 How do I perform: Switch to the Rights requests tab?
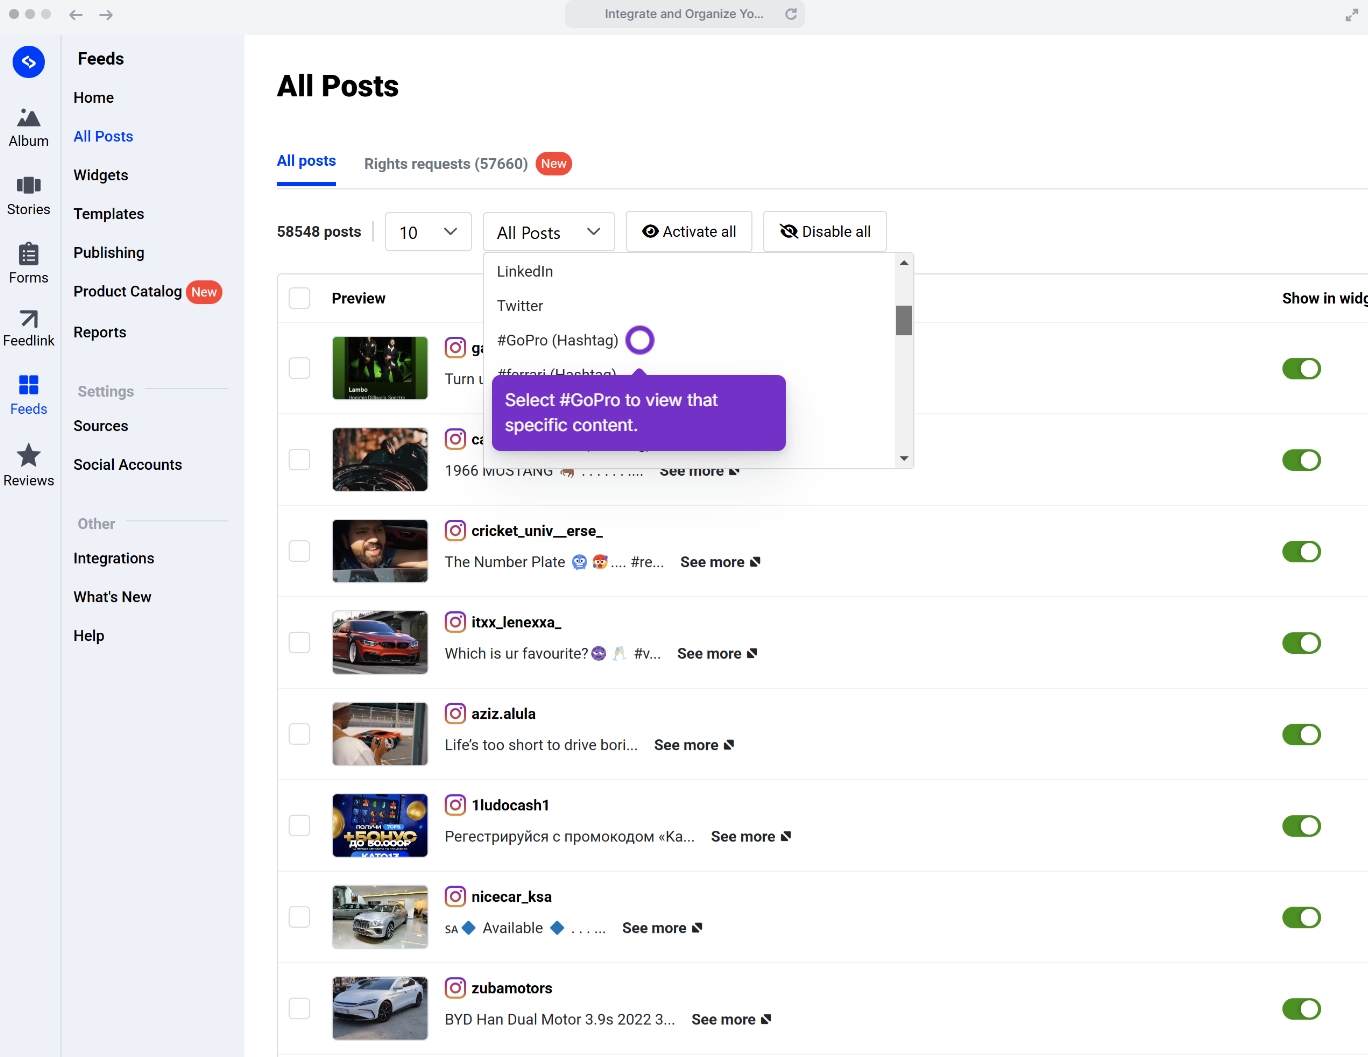point(445,163)
